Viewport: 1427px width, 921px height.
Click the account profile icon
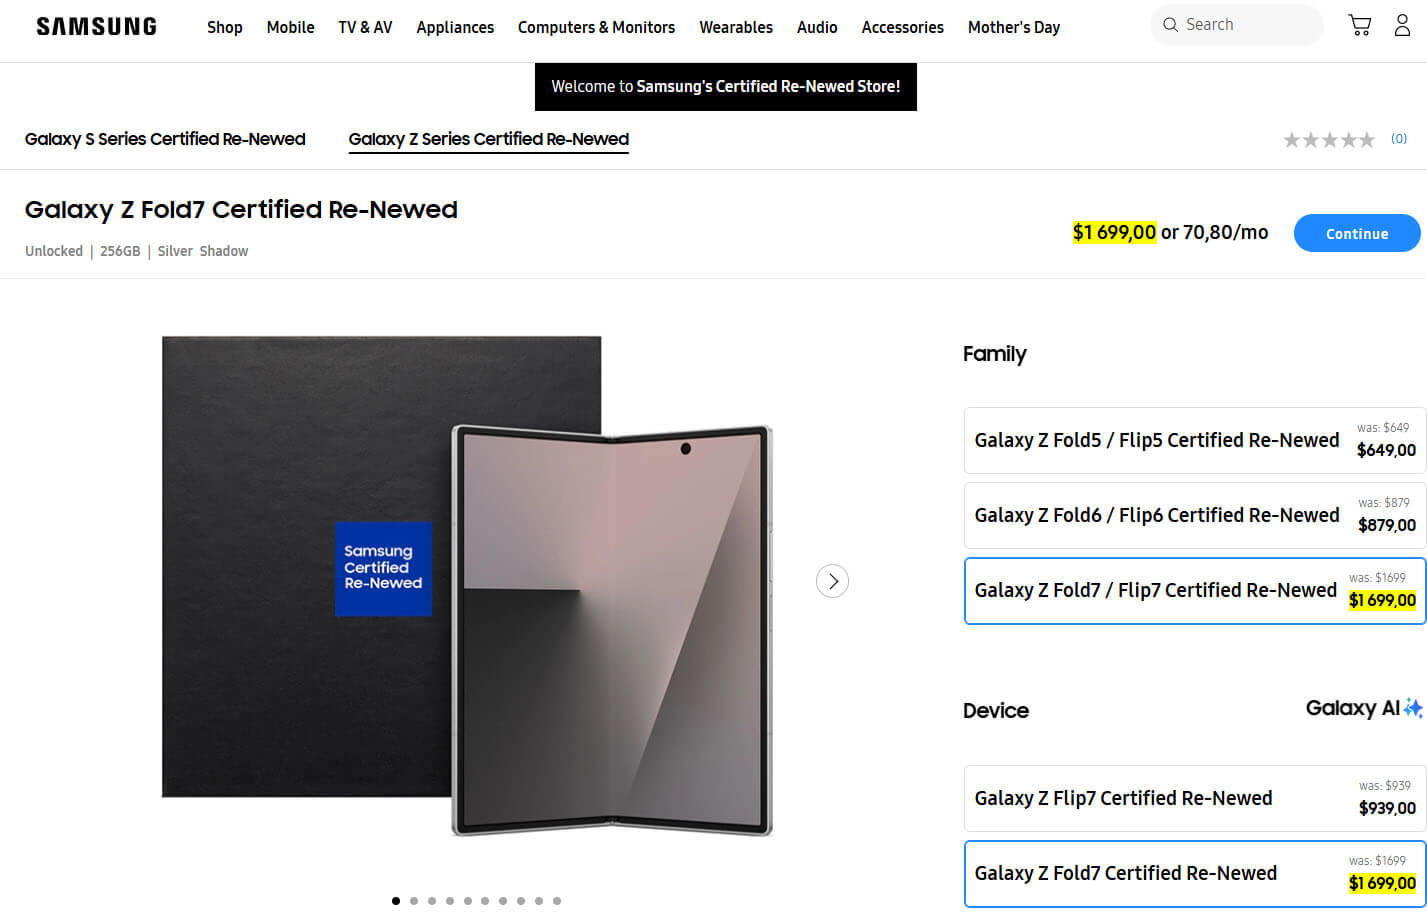(x=1402, y=24)
